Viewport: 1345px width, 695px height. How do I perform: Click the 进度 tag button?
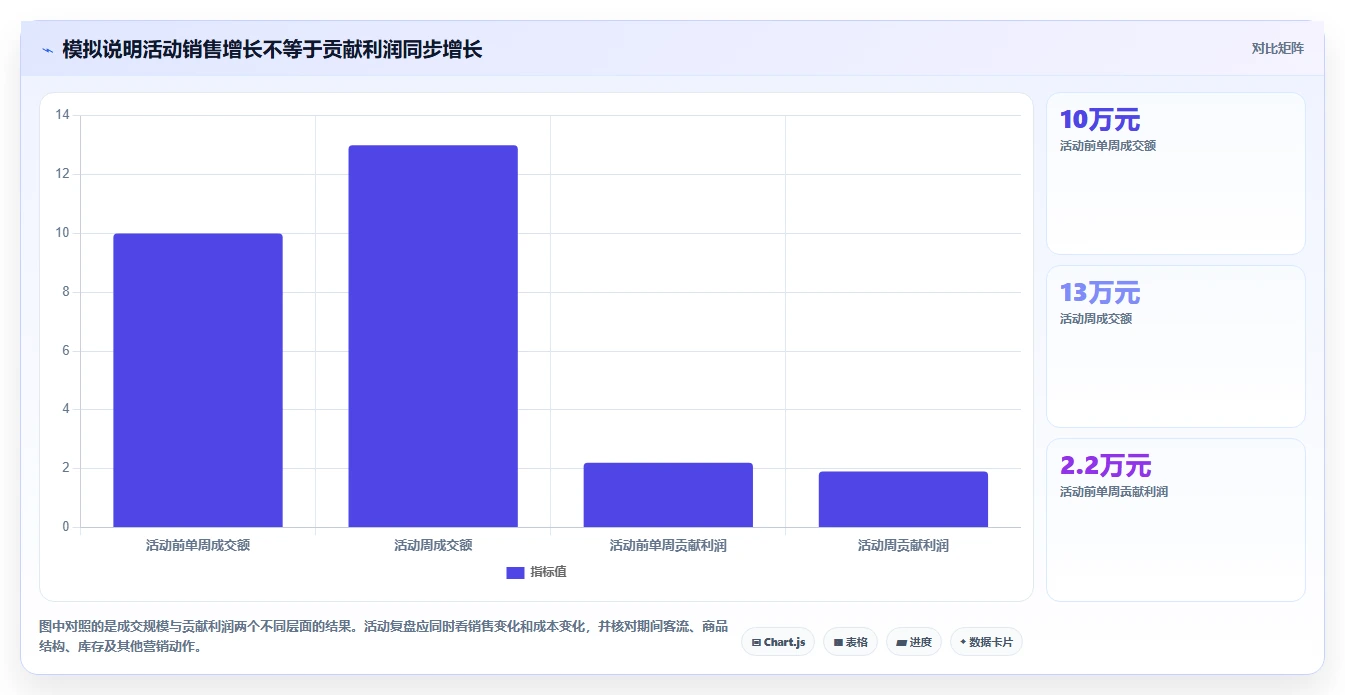(x=914, y=642)
